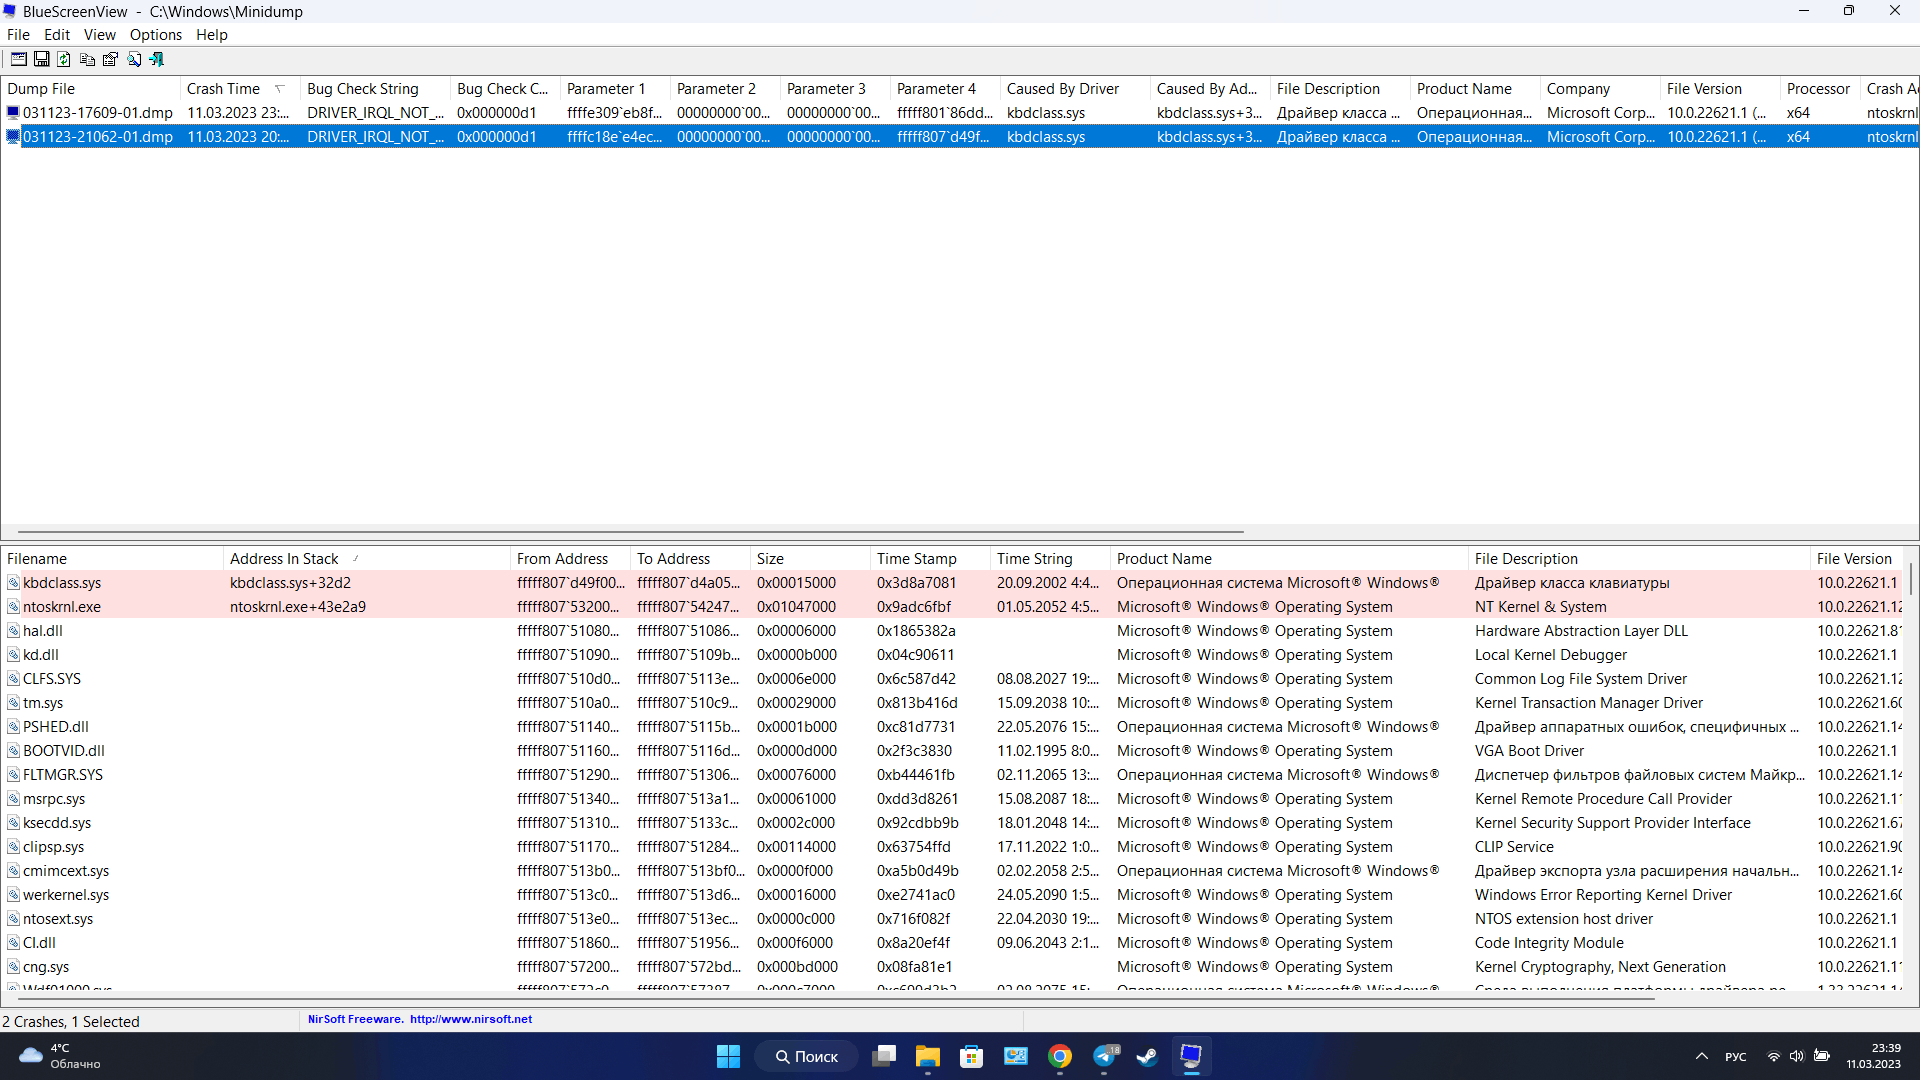This screenshot has height=1080, width=1920.
Task: Click the ntoskrnl.exe file icon in lower pane
Action: point(14,607)
